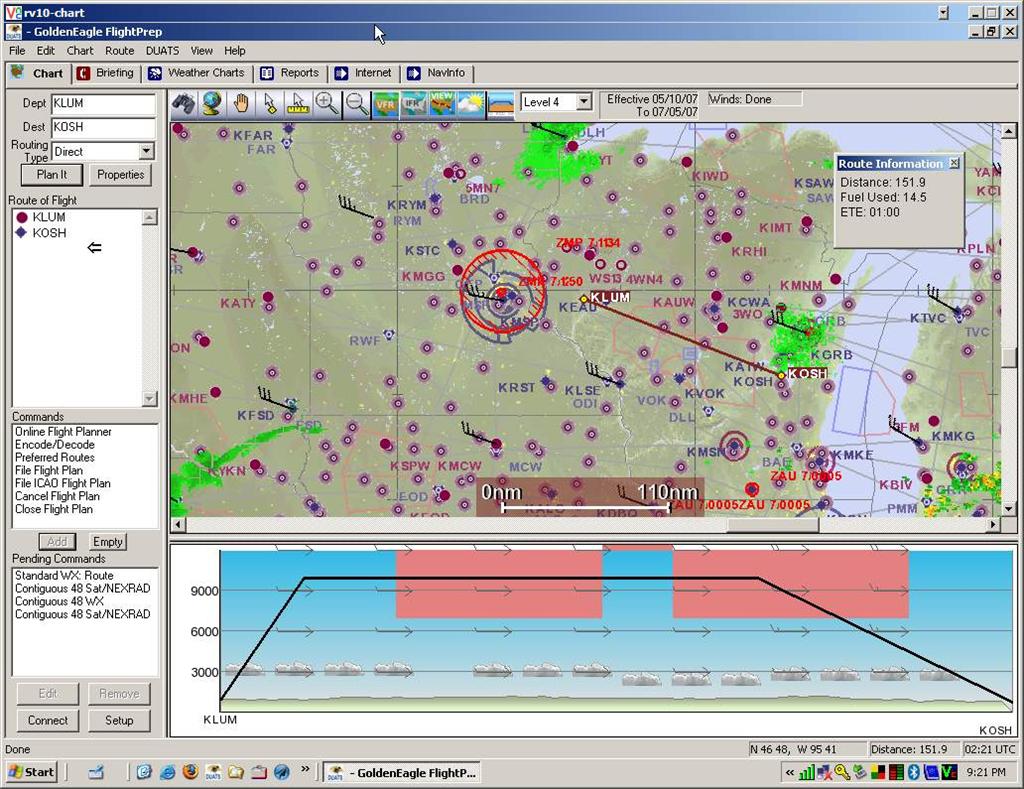The image size is (1024, 789).
Task: Open Internet Explorer from quick launch
Action: (x=168, y=773)
